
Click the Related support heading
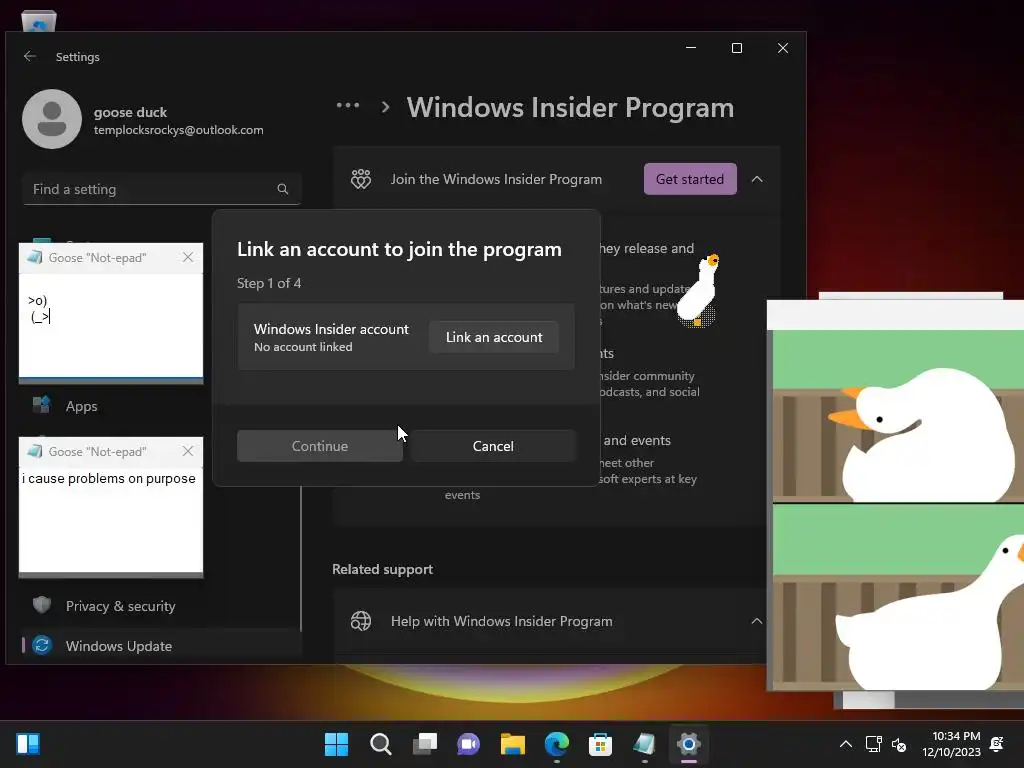click(x=382, y=569)
